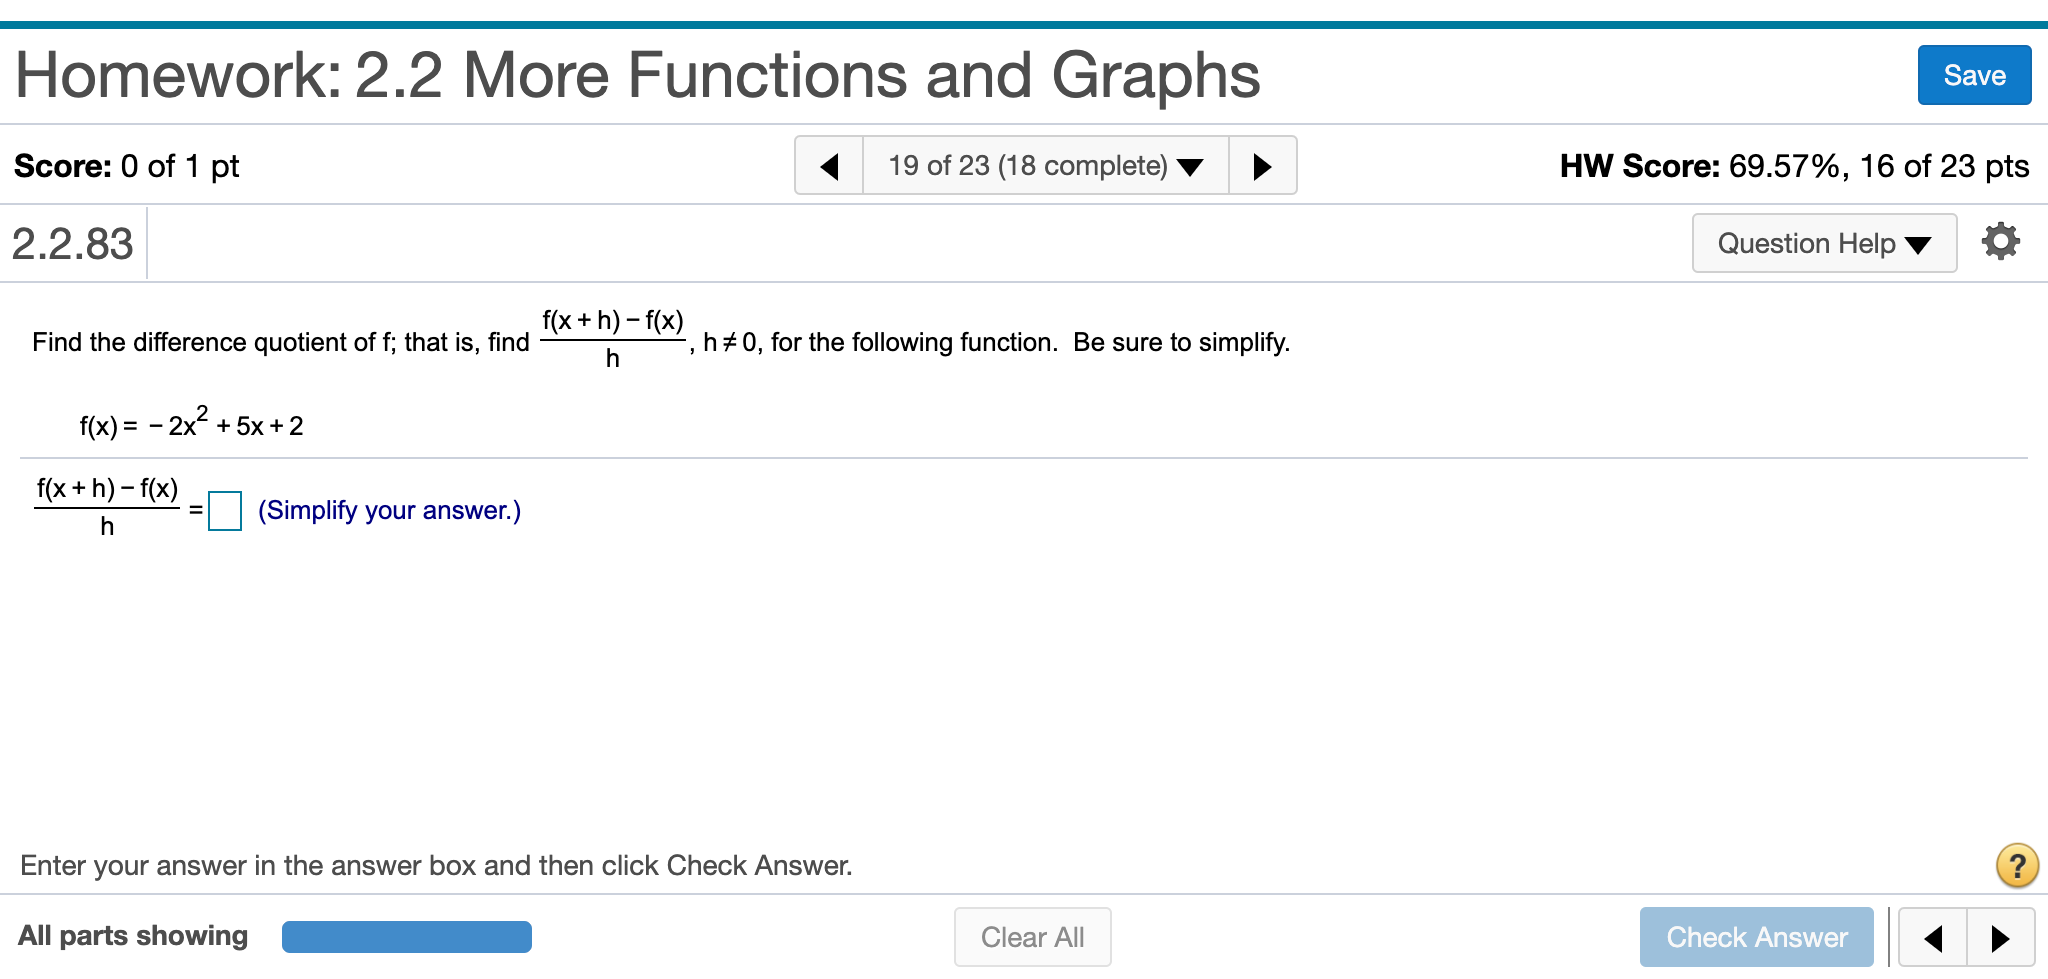The image size is (2048, 979).
Task: Click the forward navigation arrow at bottom right
Action: click(x=2000, y=937)
